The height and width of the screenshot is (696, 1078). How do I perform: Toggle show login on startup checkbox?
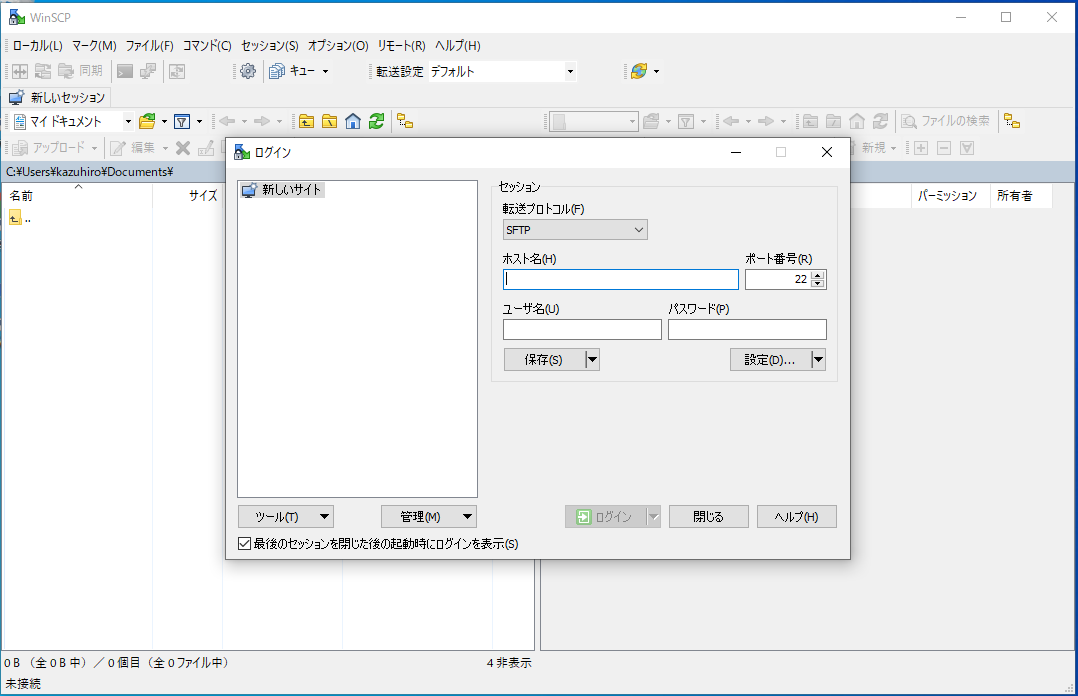point(245,544)
